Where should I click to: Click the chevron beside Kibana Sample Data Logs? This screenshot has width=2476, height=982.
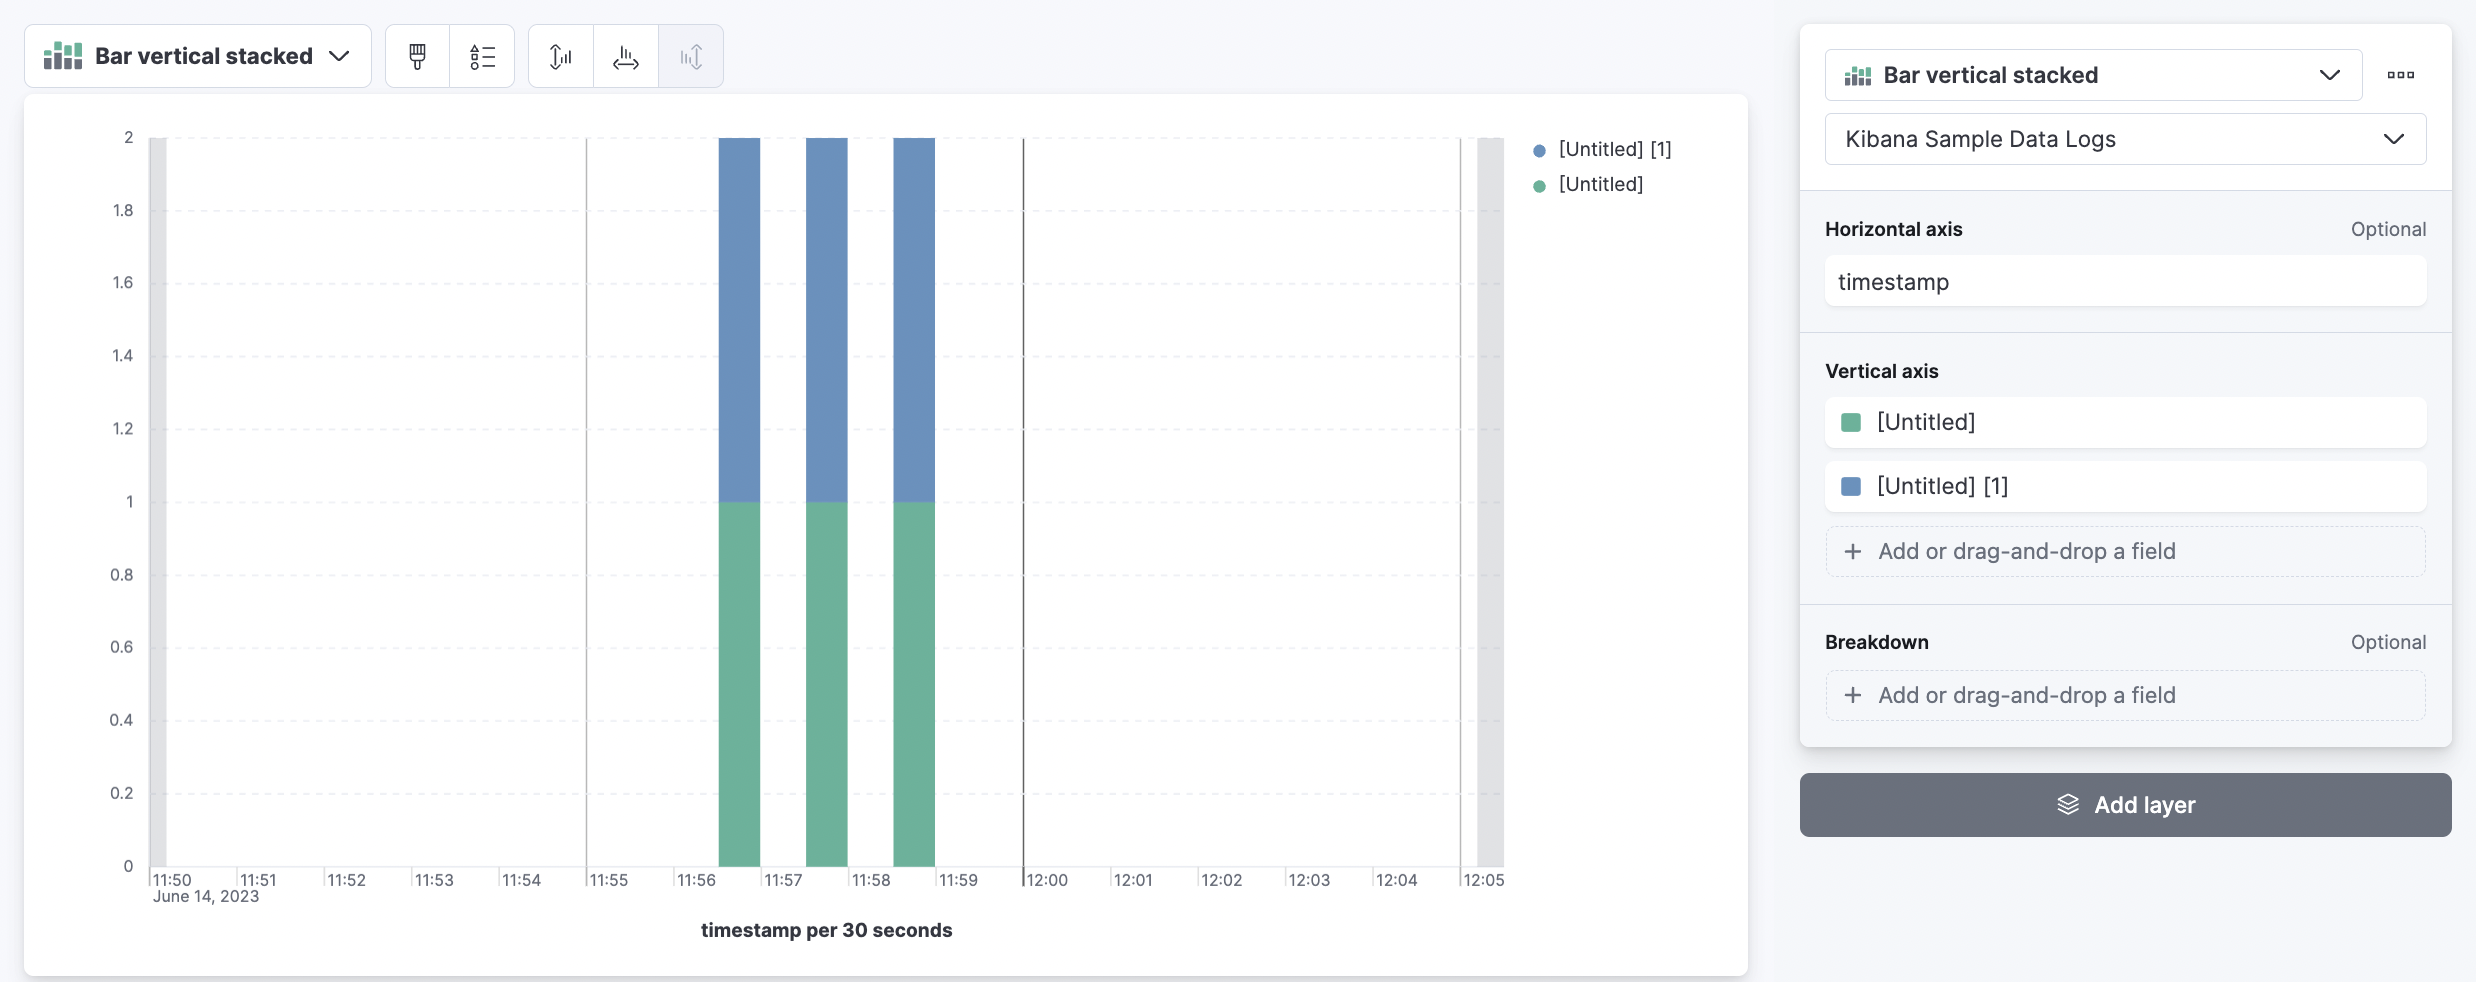[2394, 139]
